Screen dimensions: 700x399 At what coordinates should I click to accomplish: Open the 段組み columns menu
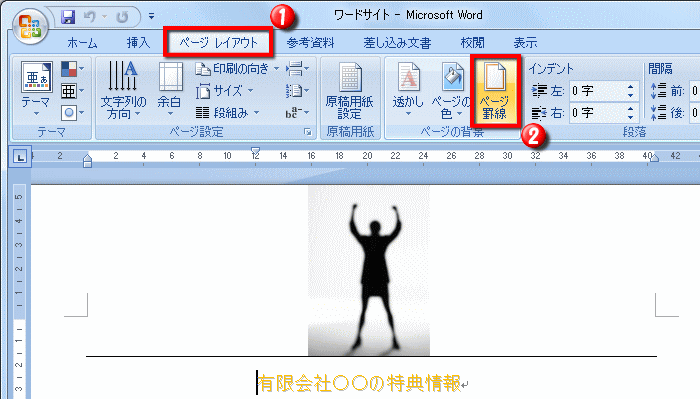[x=228, y=112]
